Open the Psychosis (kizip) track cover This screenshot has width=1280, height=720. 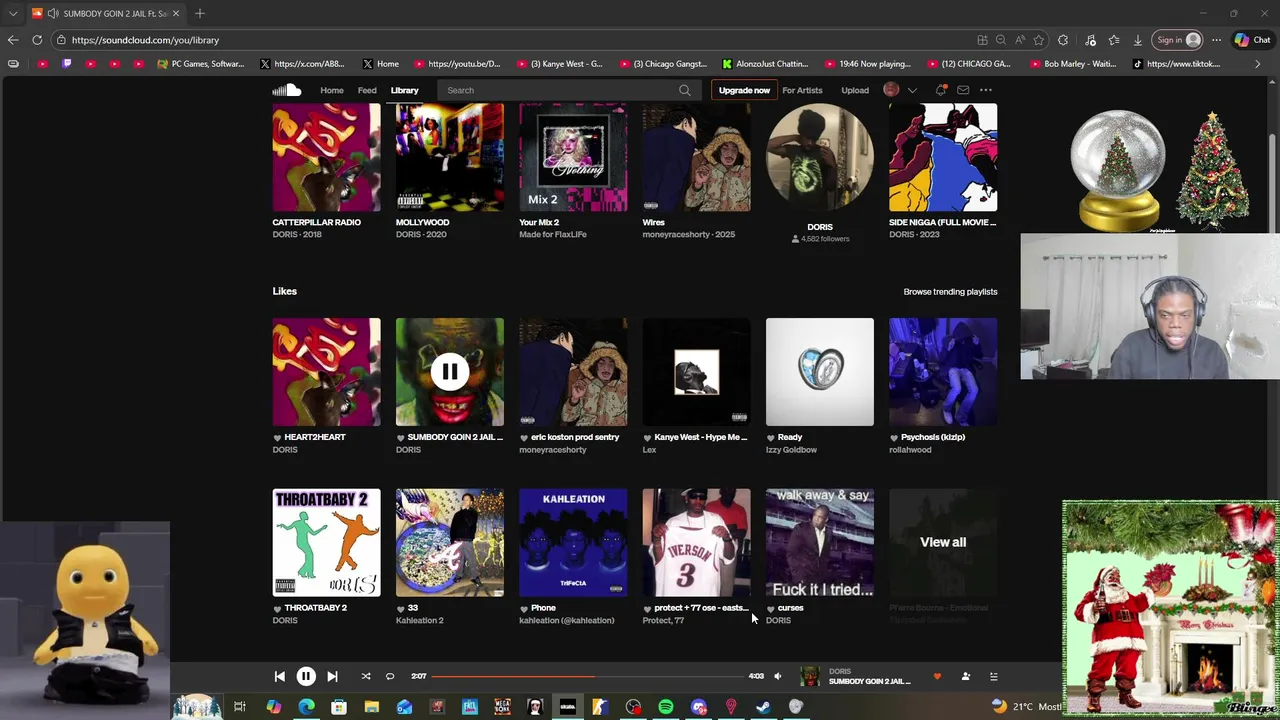click(943, 372)
